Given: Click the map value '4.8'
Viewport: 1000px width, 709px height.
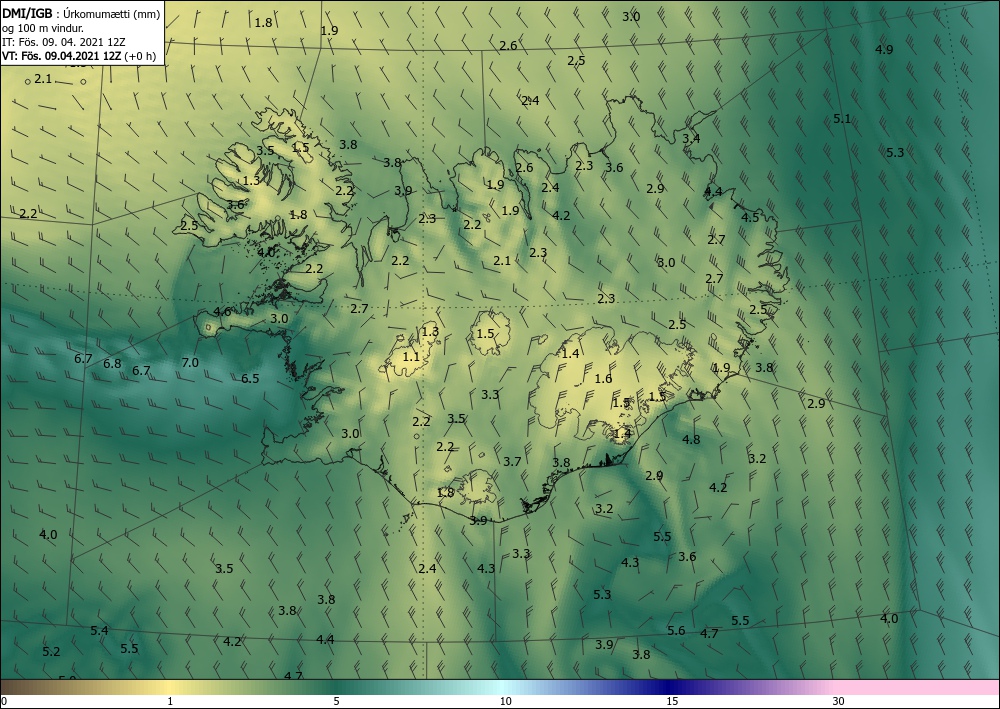Looking at the screenshot, I should tap(691, 439).
